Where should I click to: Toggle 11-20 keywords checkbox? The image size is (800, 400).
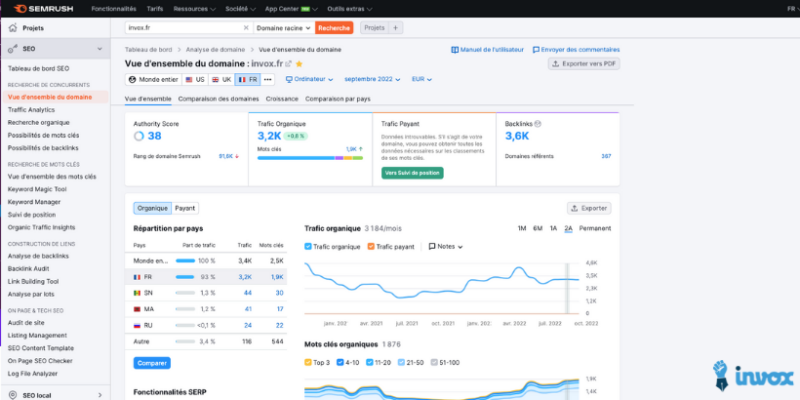pos(369,363)
